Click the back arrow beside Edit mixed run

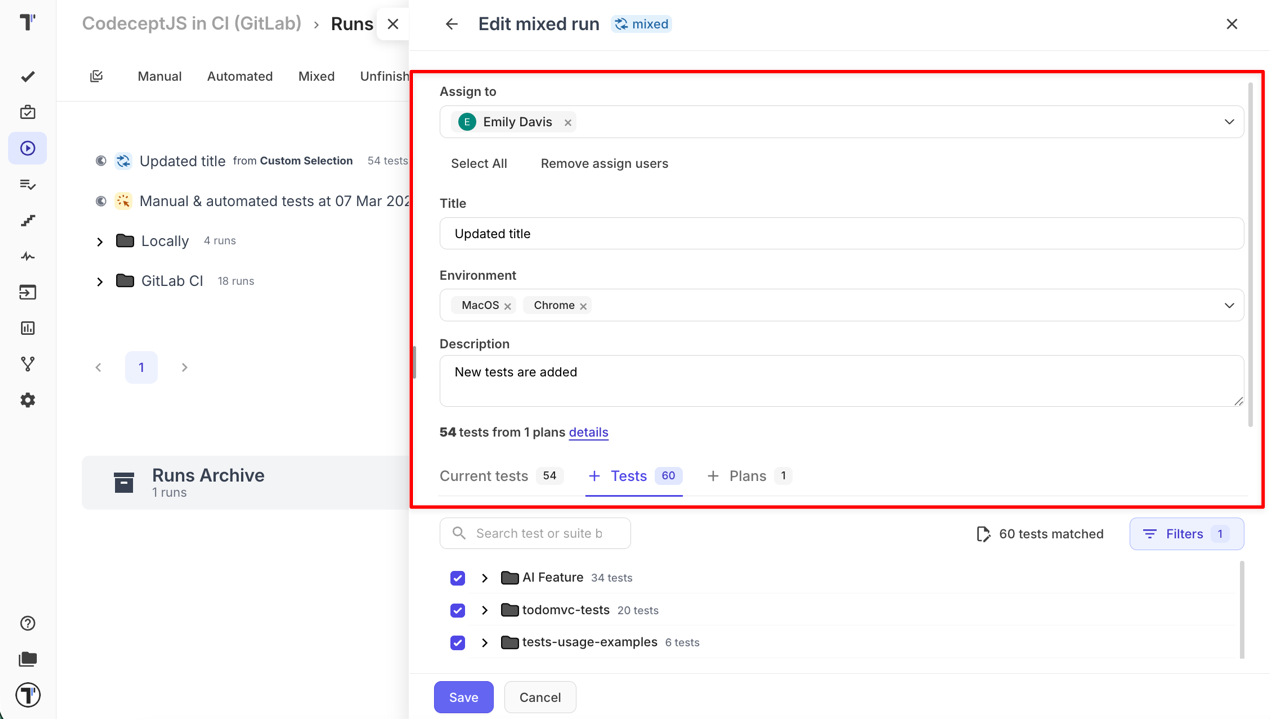point(452,24)
